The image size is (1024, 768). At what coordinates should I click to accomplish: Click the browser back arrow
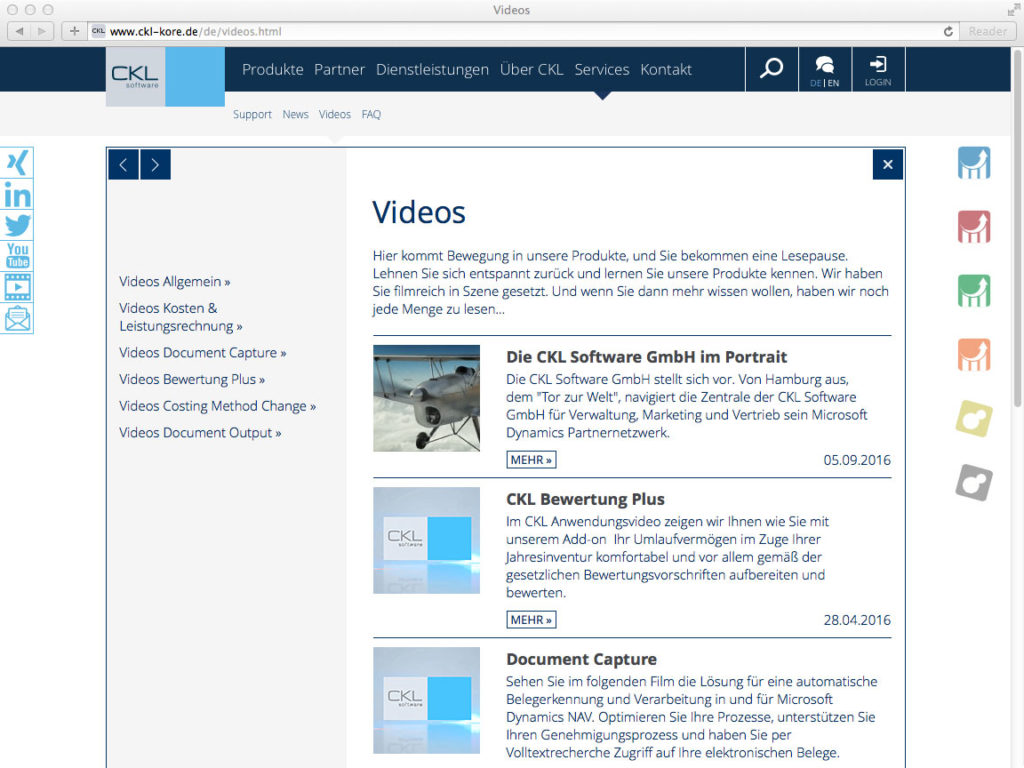click(x=19, y=31)
